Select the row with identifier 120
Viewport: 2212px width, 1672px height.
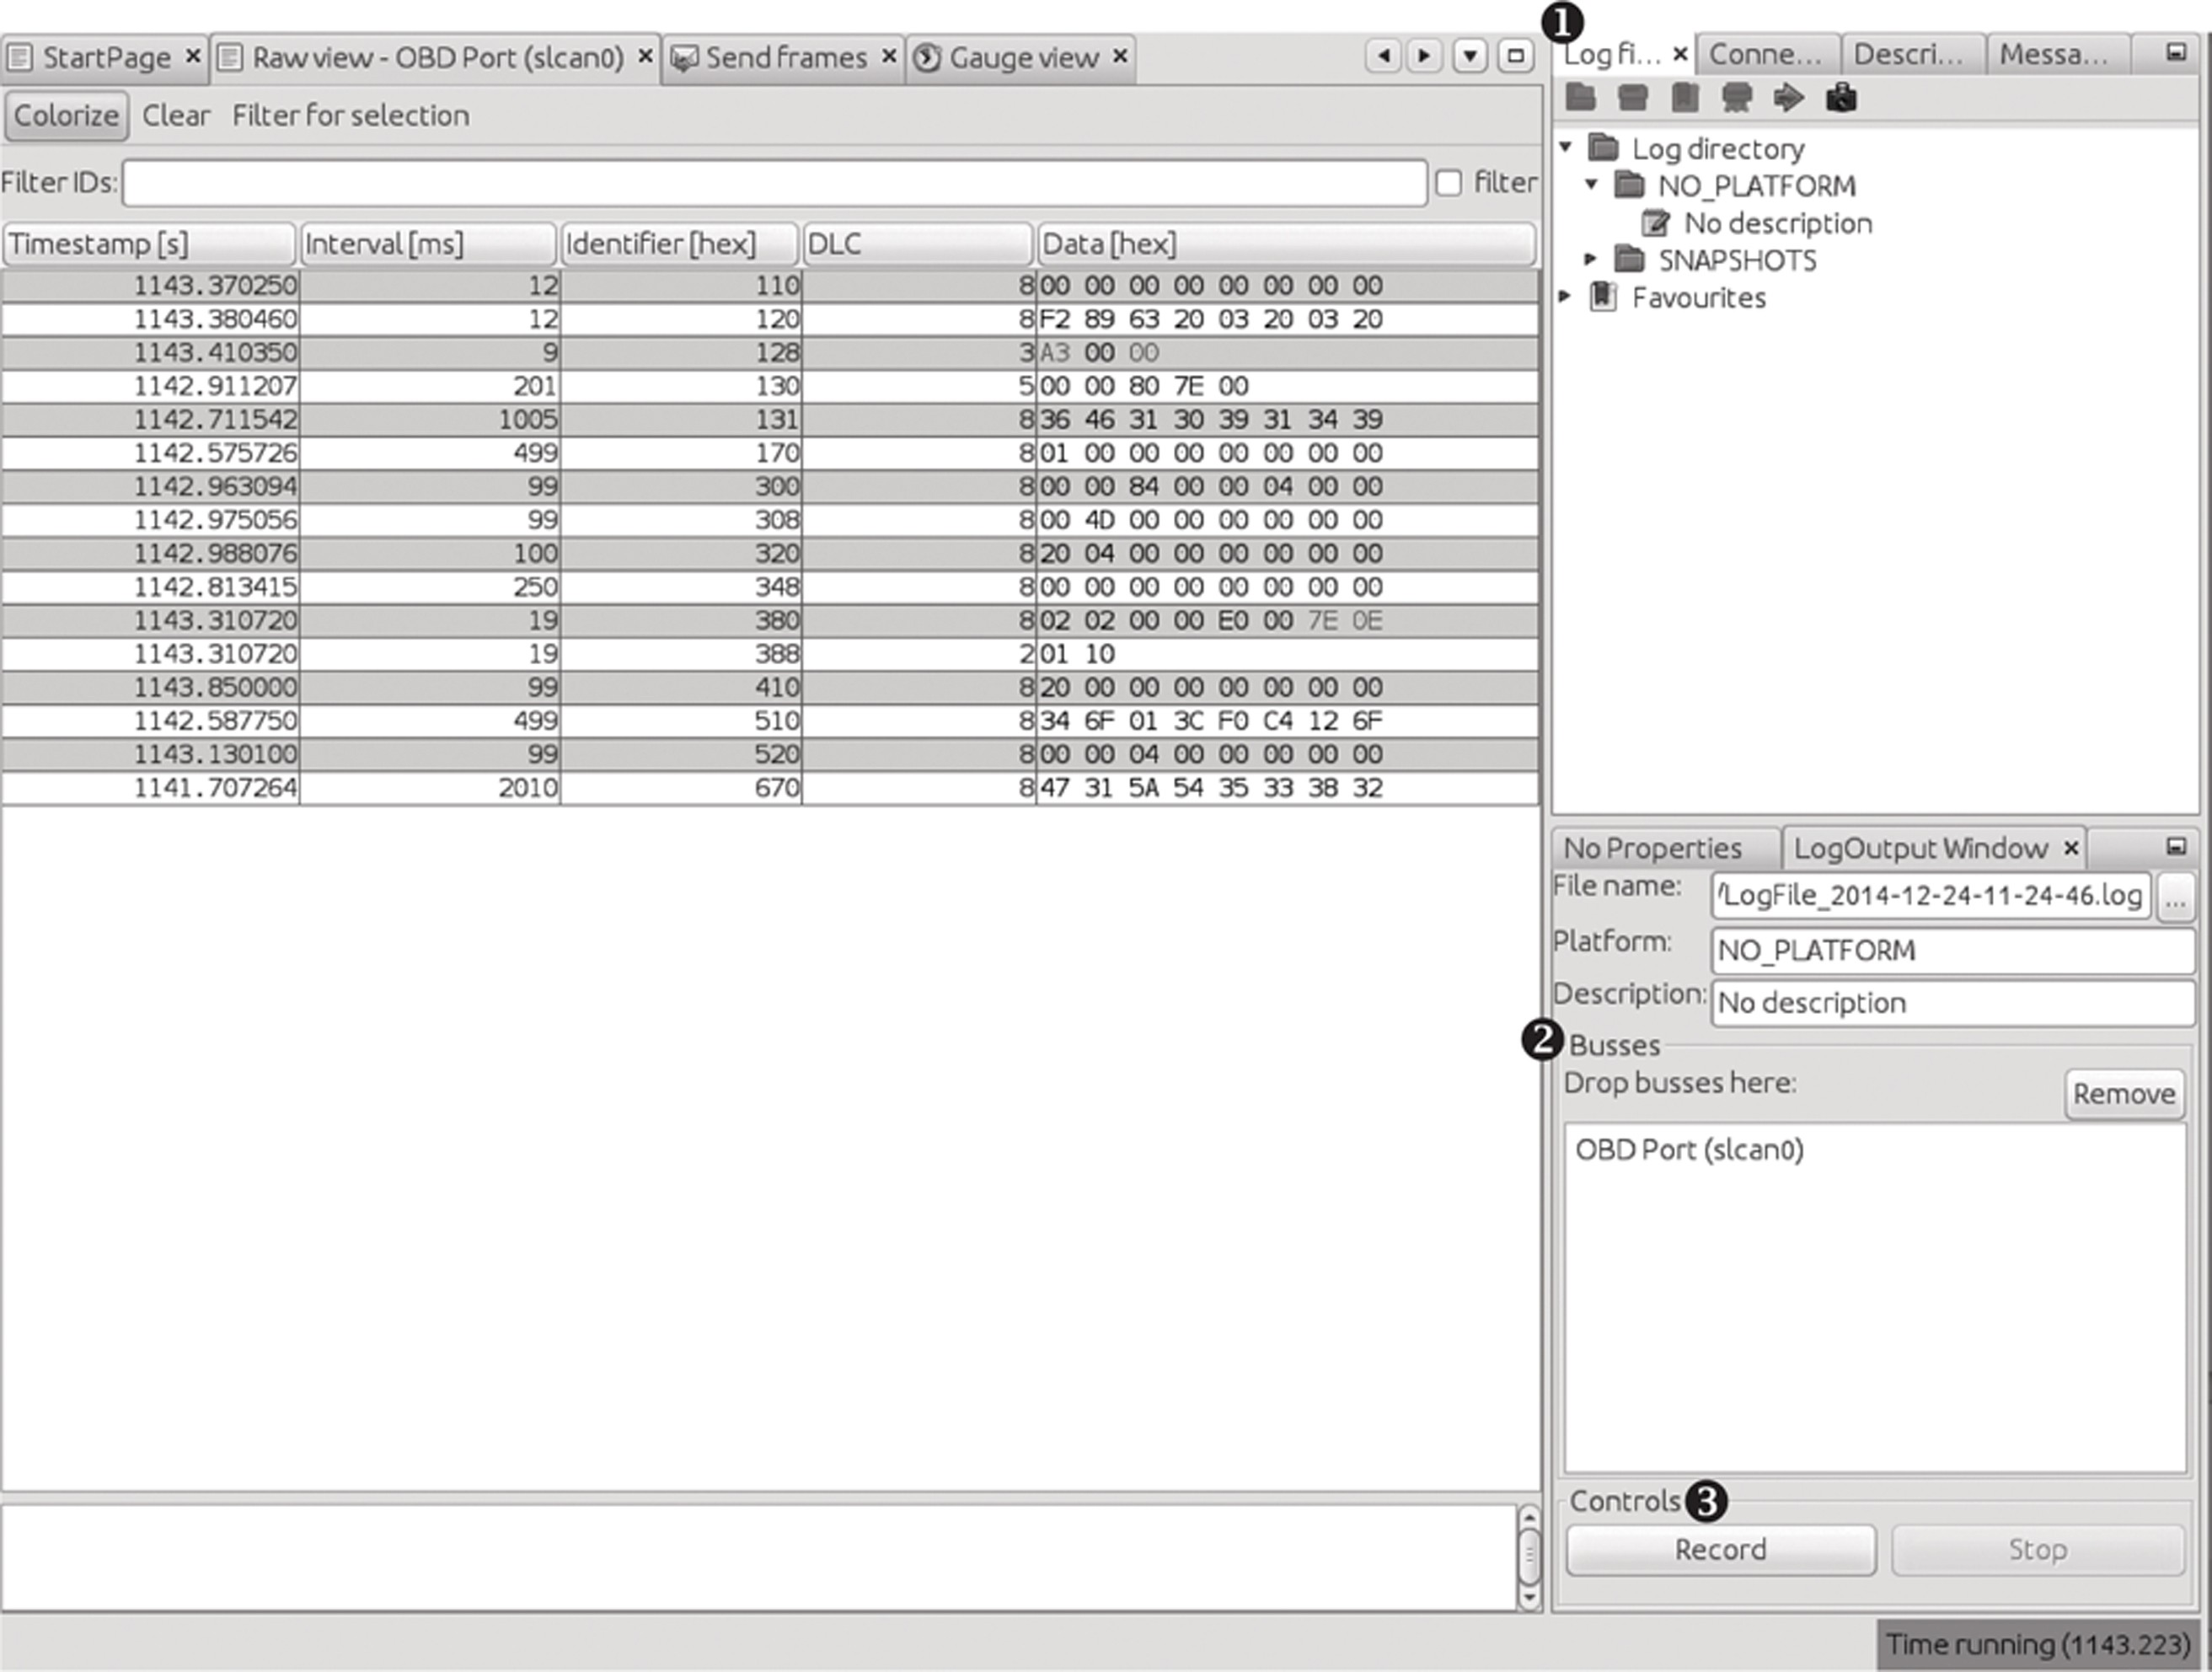770,319
